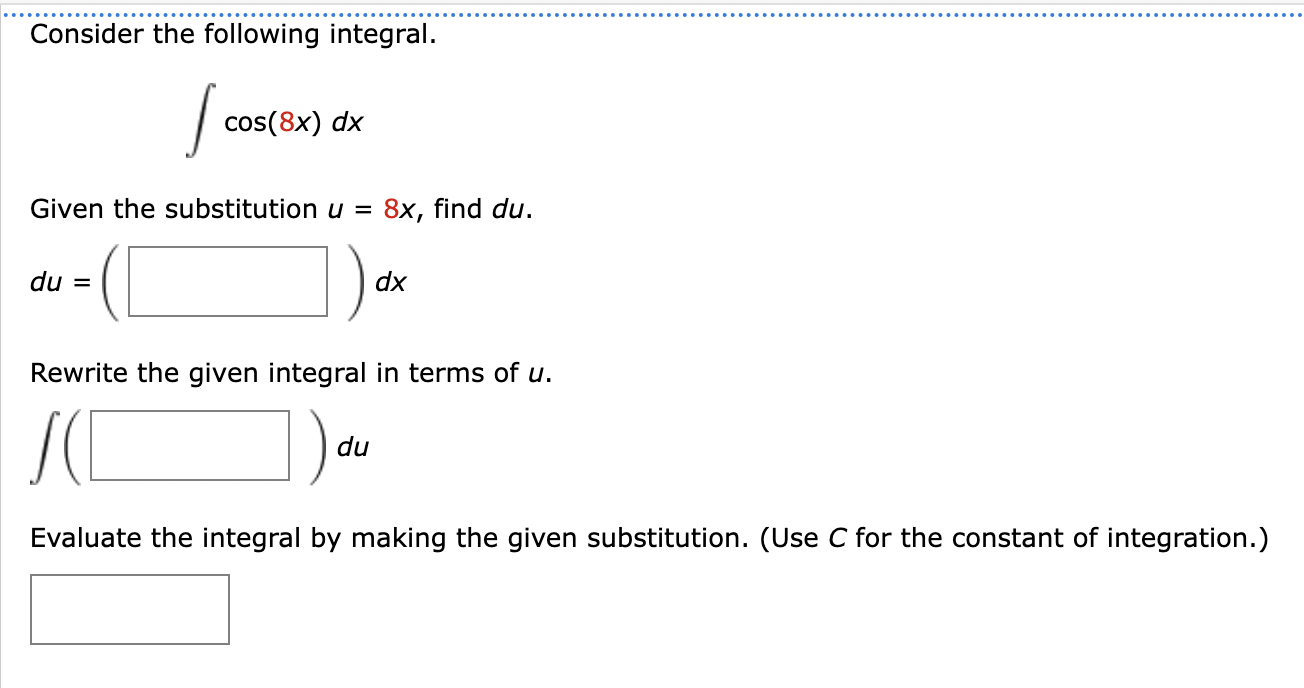Select the heading Rewrite the given integral

(200, 372)
